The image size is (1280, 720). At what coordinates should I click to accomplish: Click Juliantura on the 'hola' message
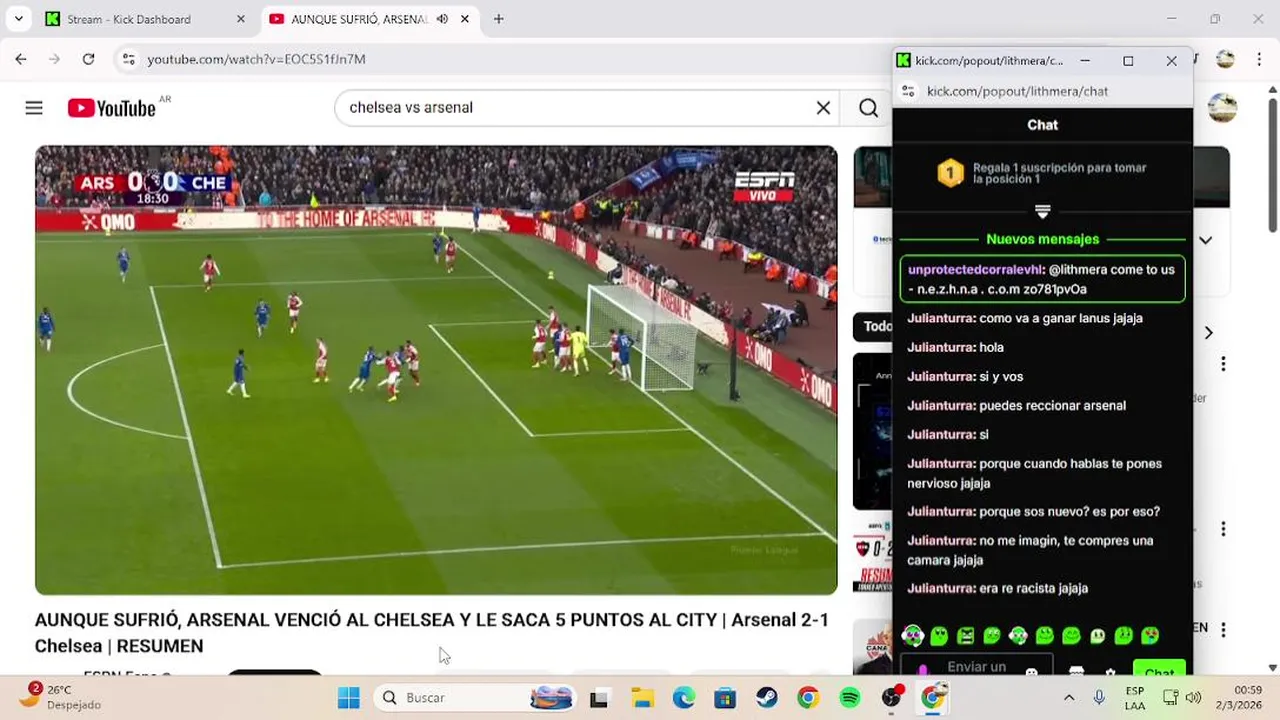(x=940, y=347)
